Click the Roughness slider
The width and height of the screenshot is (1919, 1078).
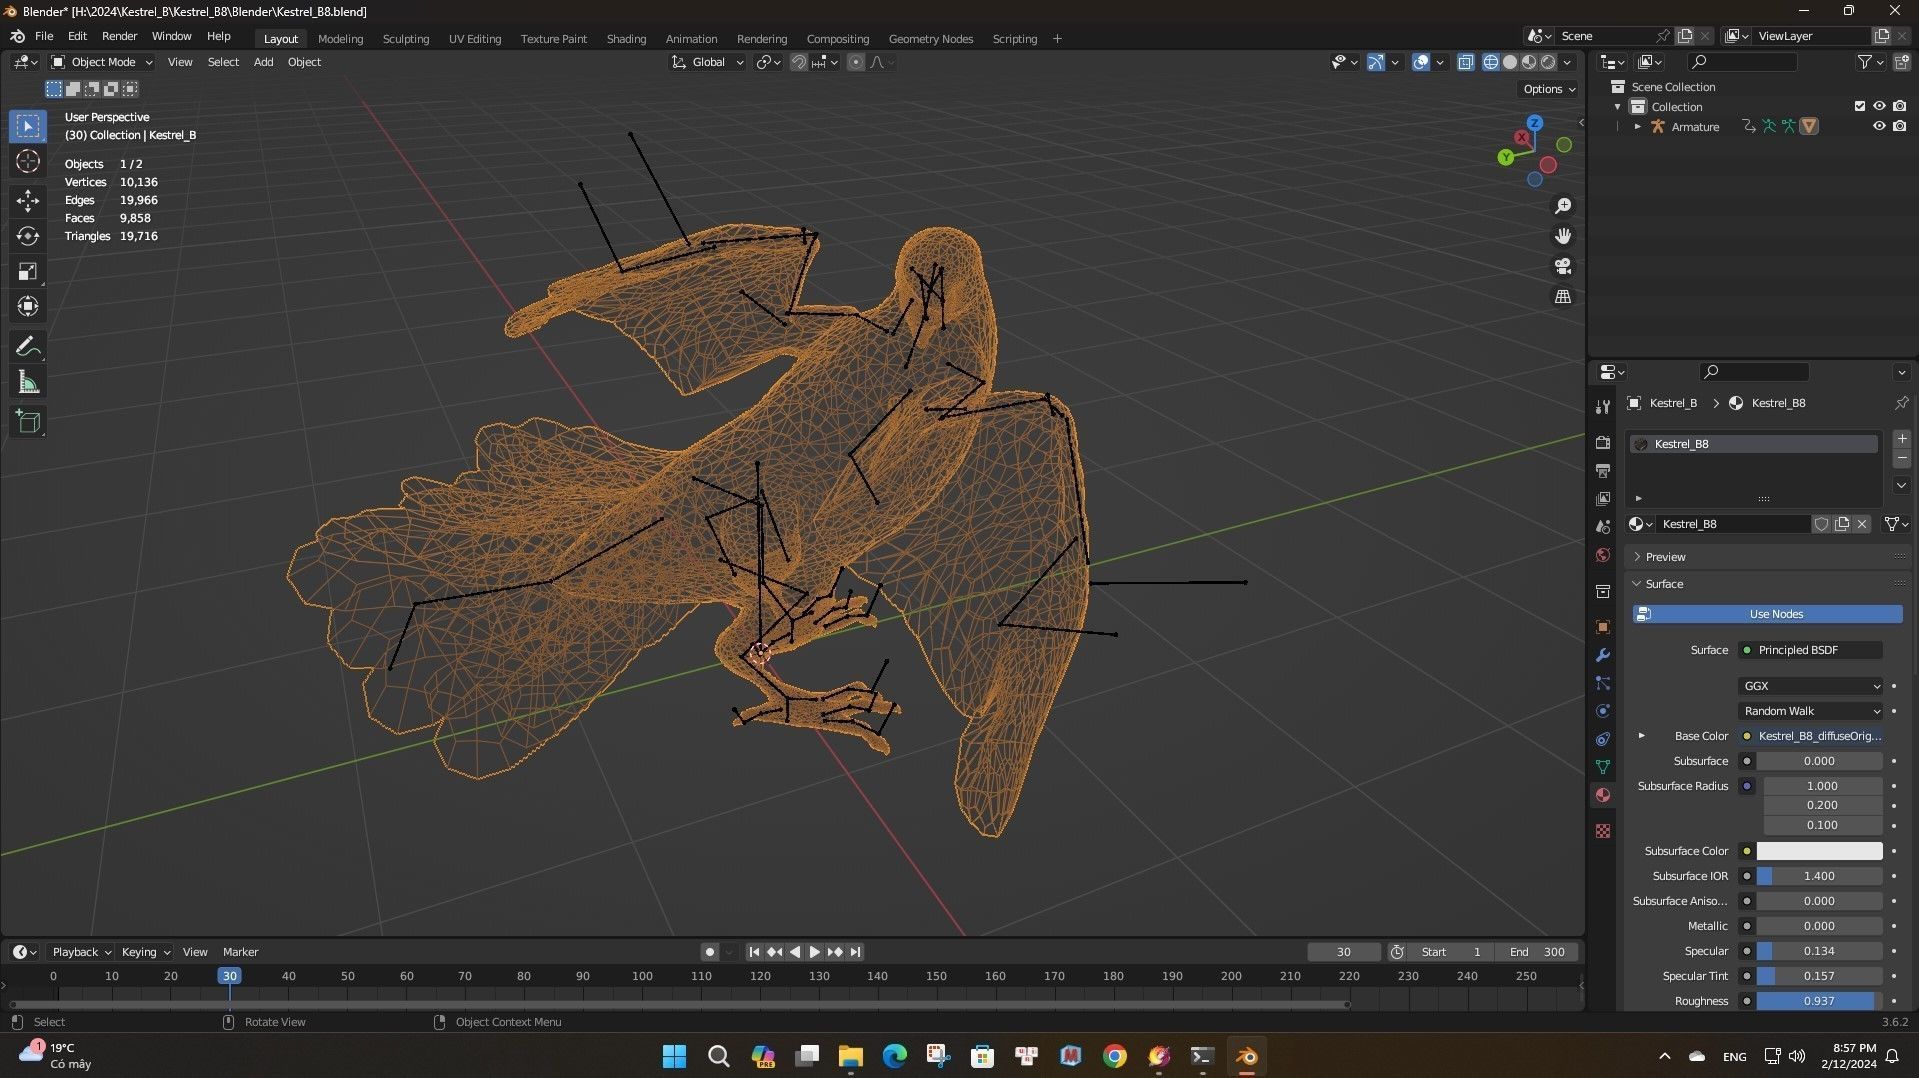[x=1819, y=1001]
